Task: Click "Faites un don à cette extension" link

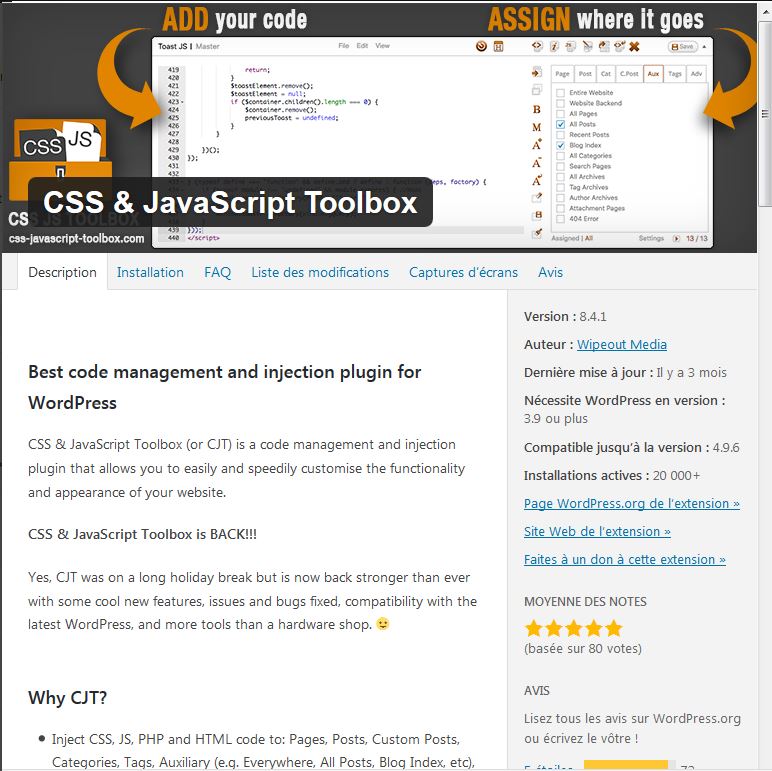Action: pos(624,560)
